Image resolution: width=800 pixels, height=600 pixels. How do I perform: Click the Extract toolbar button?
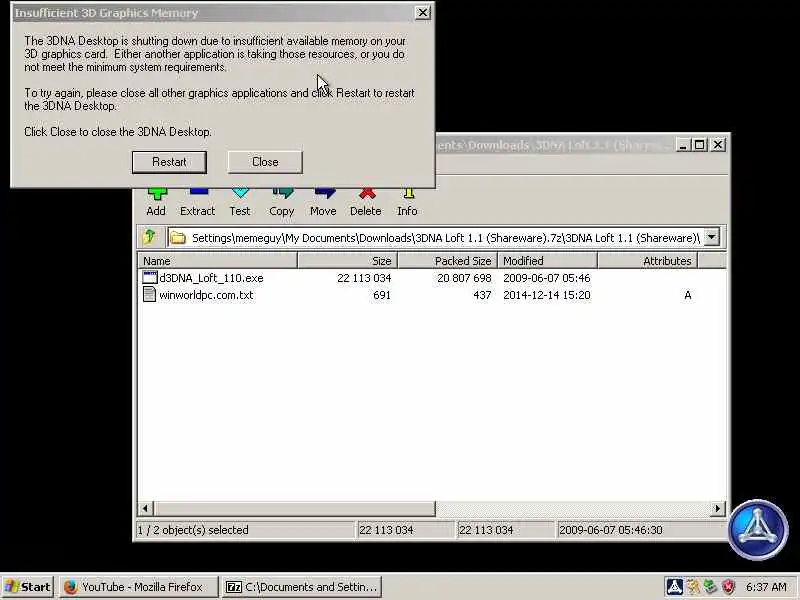coord(197,203)
